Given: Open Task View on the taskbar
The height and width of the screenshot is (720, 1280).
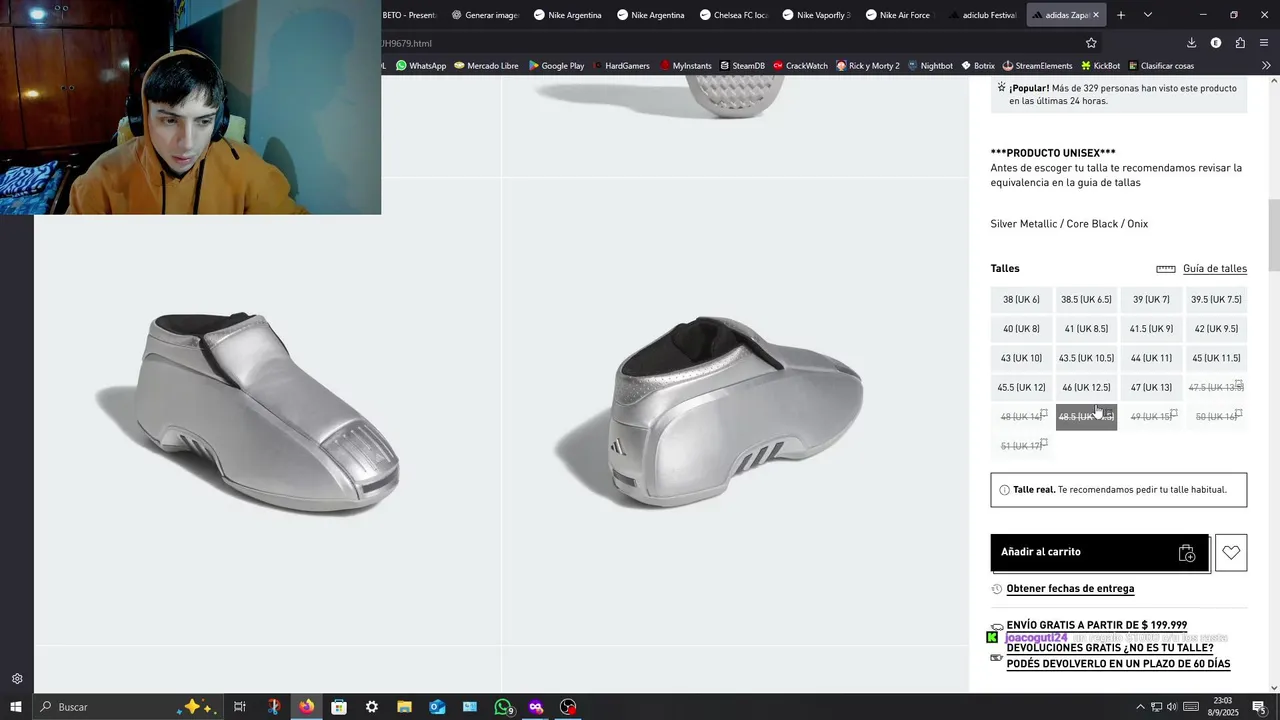Looking at the screenshot, I should coord(240,707).
